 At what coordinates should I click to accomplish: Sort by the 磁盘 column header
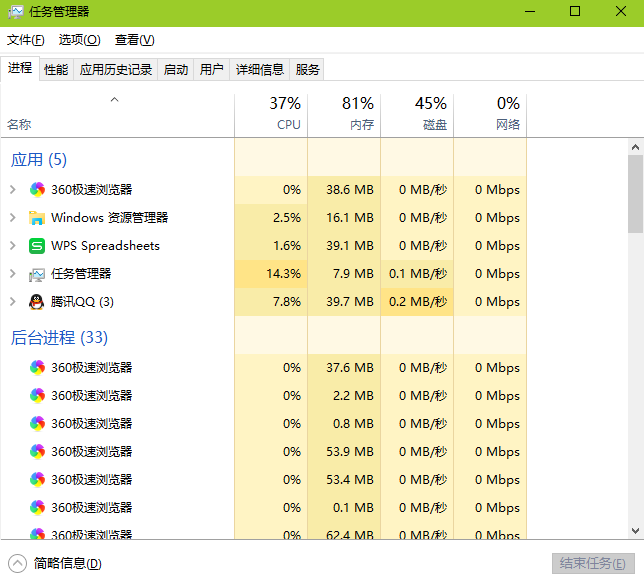[x=417, y=116]
